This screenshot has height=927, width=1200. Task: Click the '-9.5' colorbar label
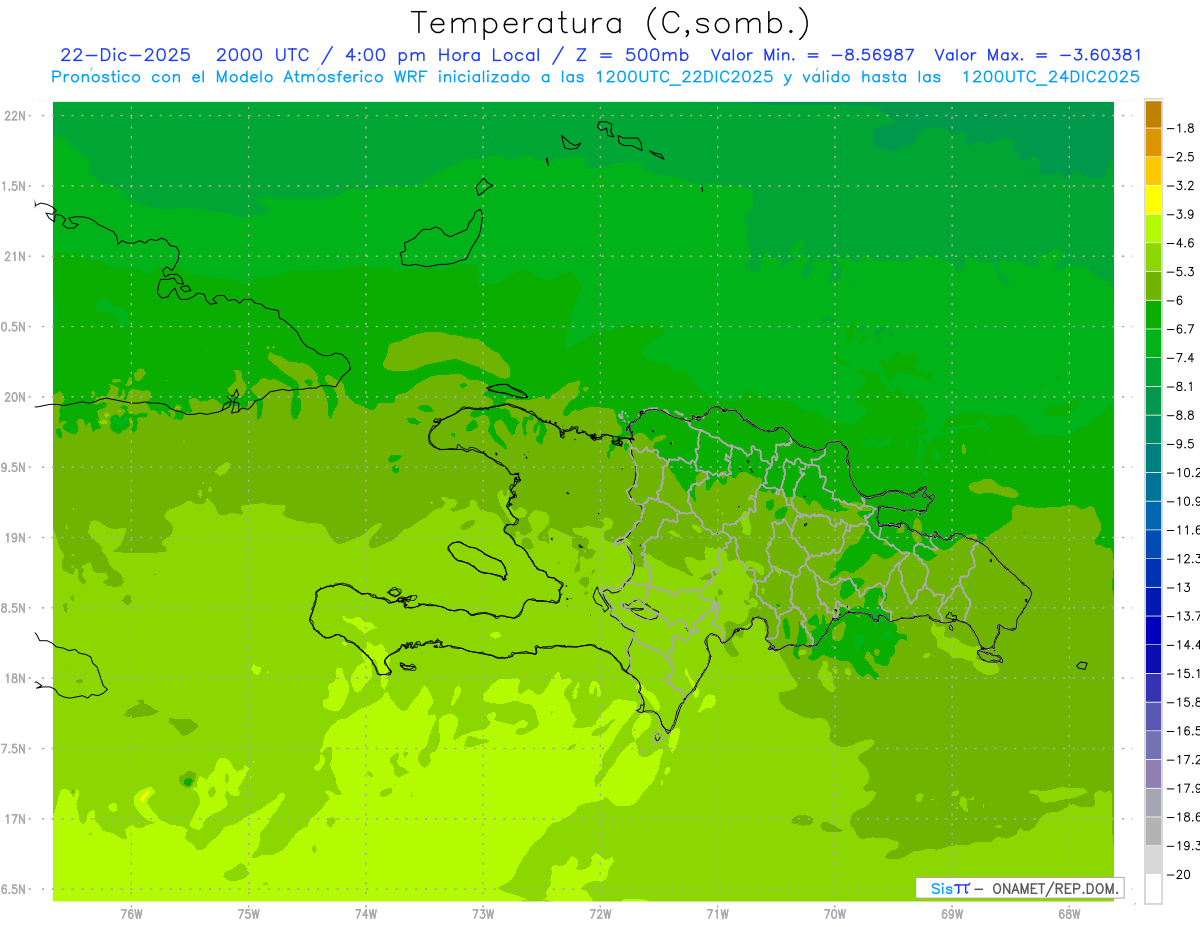[x=1181, y=444]
